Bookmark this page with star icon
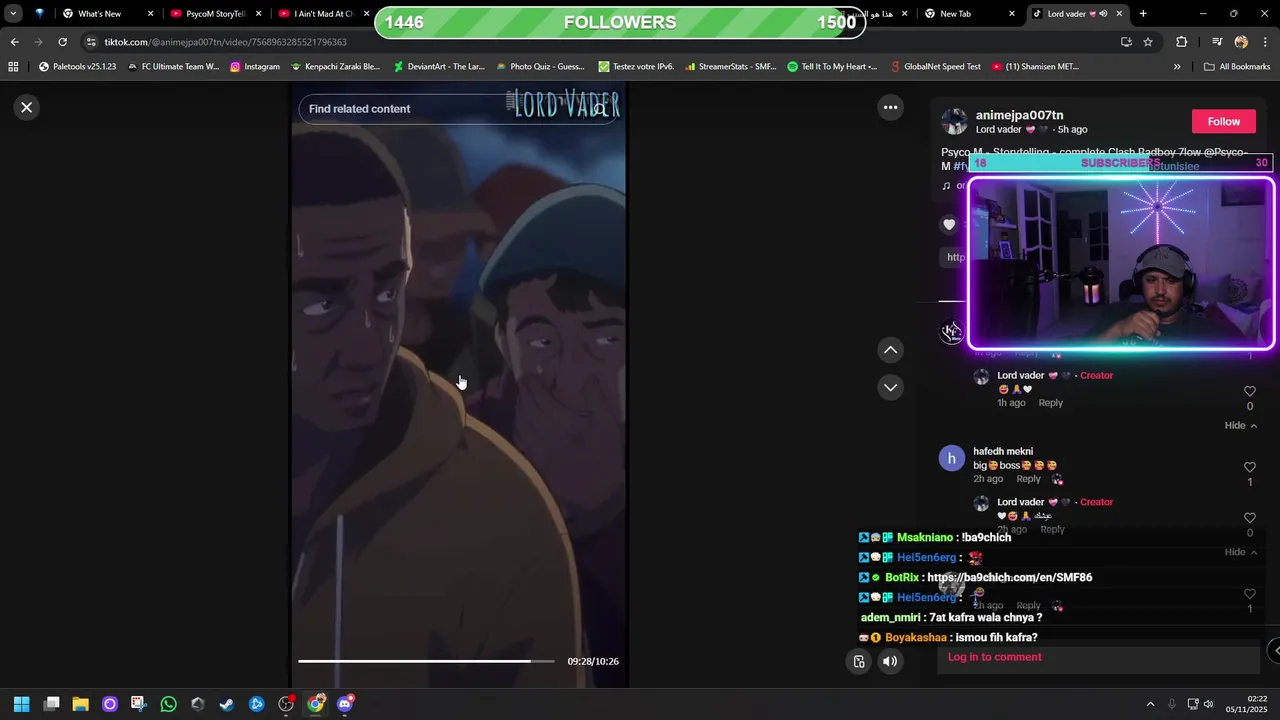The width and height of the screenshot is (1280, 720). [1148, 42]
